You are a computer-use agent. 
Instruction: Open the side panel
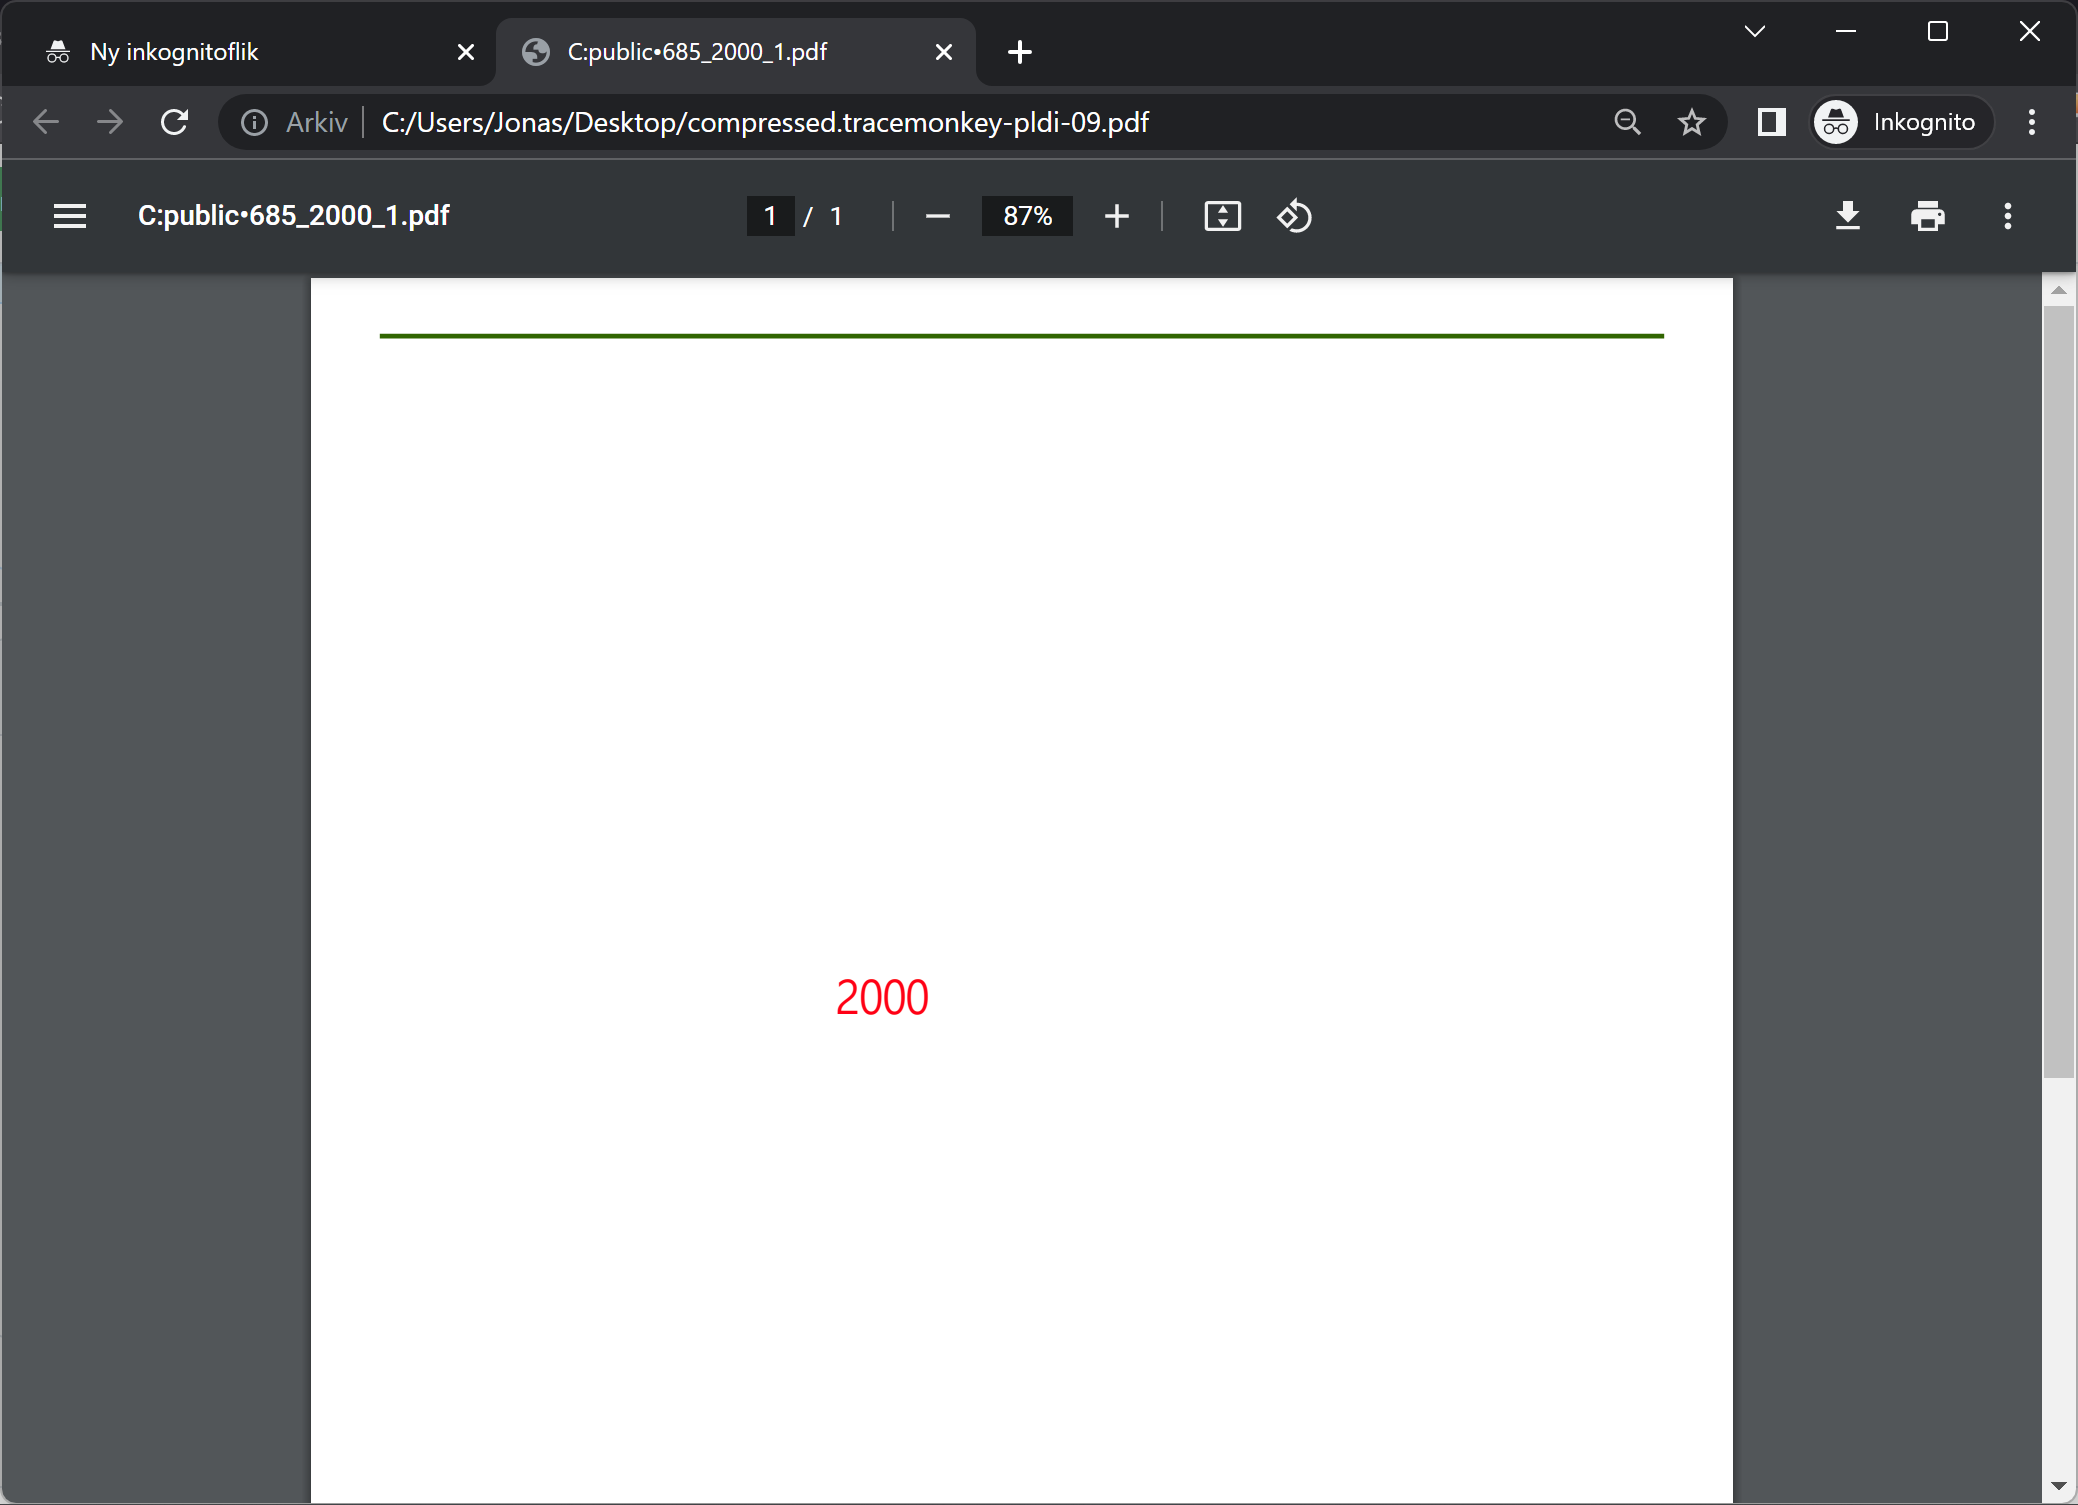[1770, 122]
